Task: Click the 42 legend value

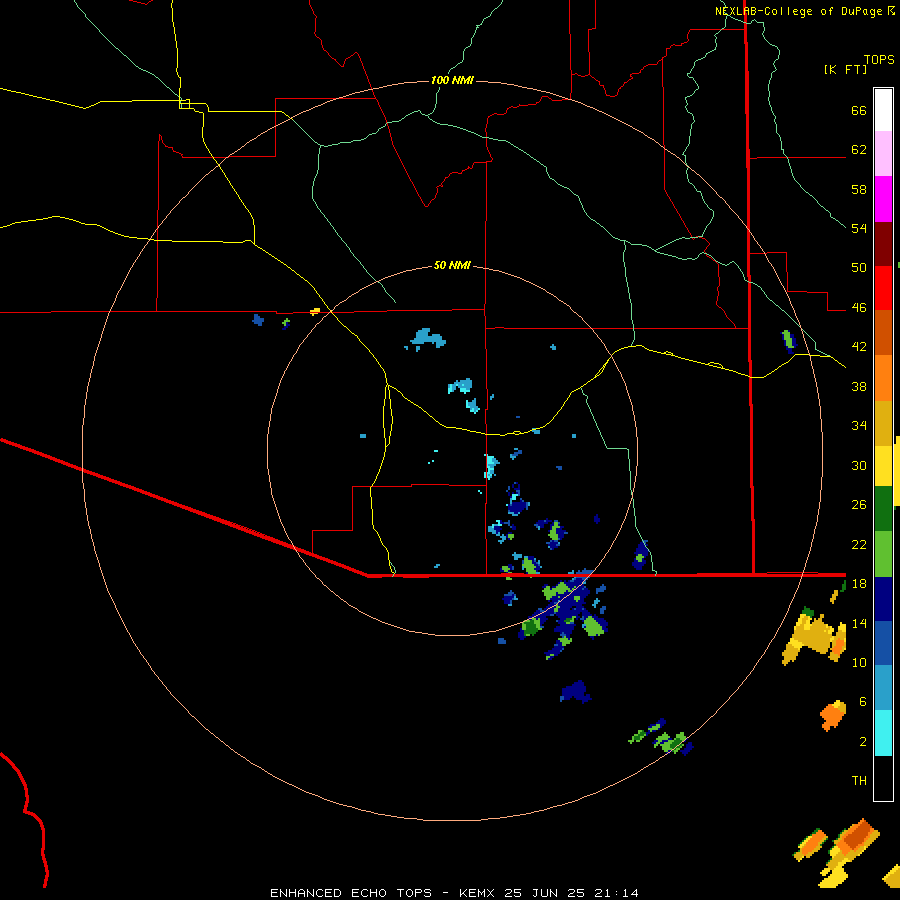Action: pyautogui.click(x=859, y=347)
